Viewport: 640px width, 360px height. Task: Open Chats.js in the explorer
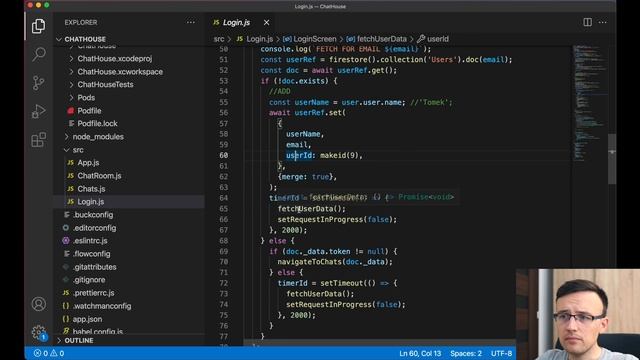click(x=91, y=189)
